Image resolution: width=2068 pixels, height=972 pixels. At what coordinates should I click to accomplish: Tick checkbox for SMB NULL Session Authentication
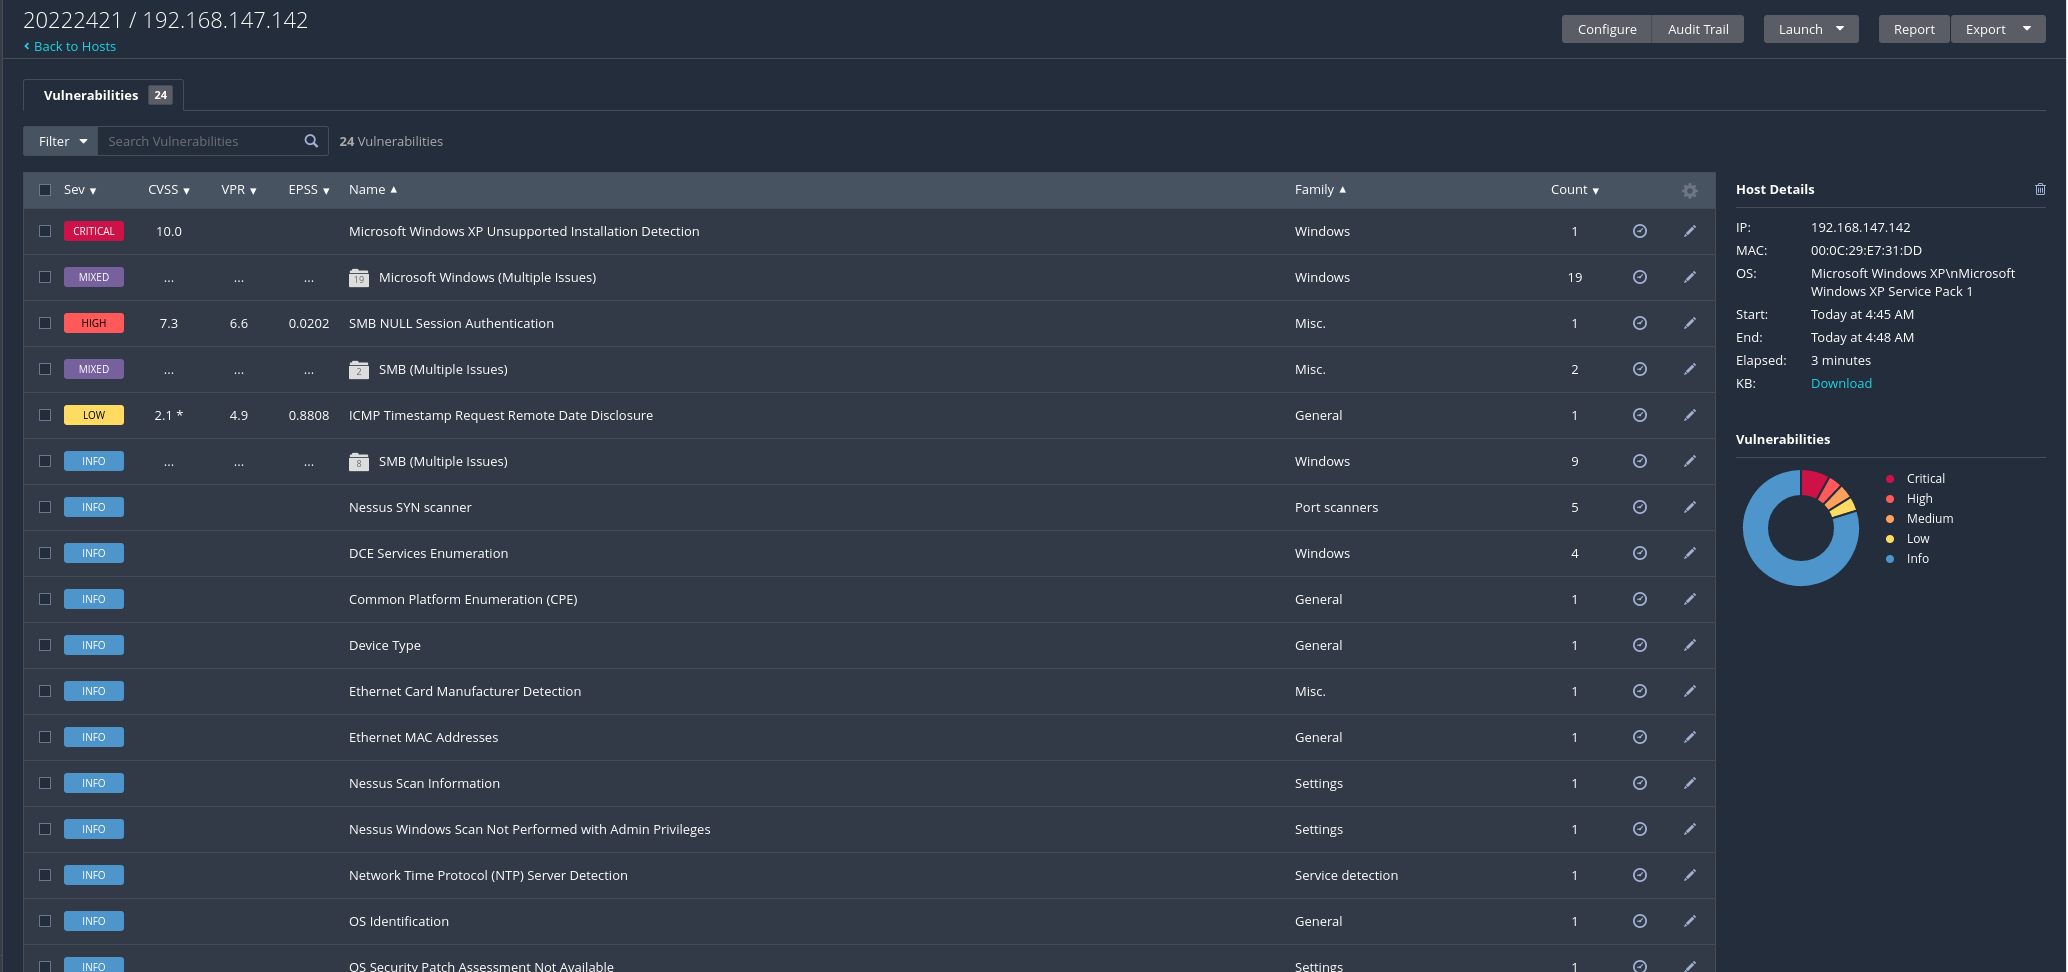pos(45,323)
